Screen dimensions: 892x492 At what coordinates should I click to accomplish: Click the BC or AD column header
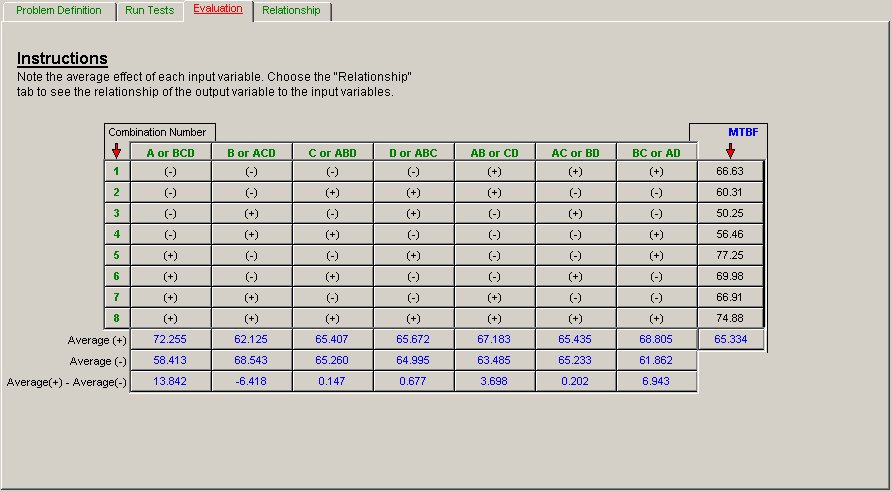[656, 153]
